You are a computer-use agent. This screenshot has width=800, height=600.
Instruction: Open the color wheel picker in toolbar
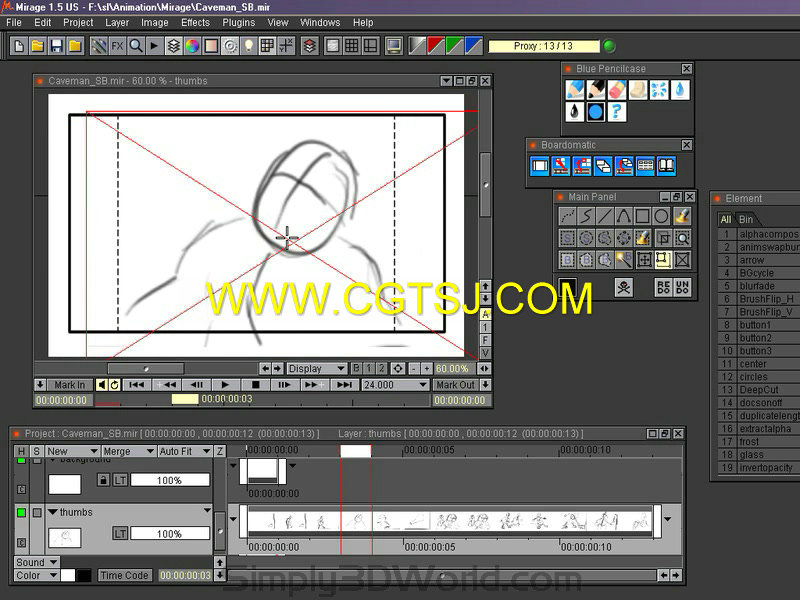coord(192,46)
